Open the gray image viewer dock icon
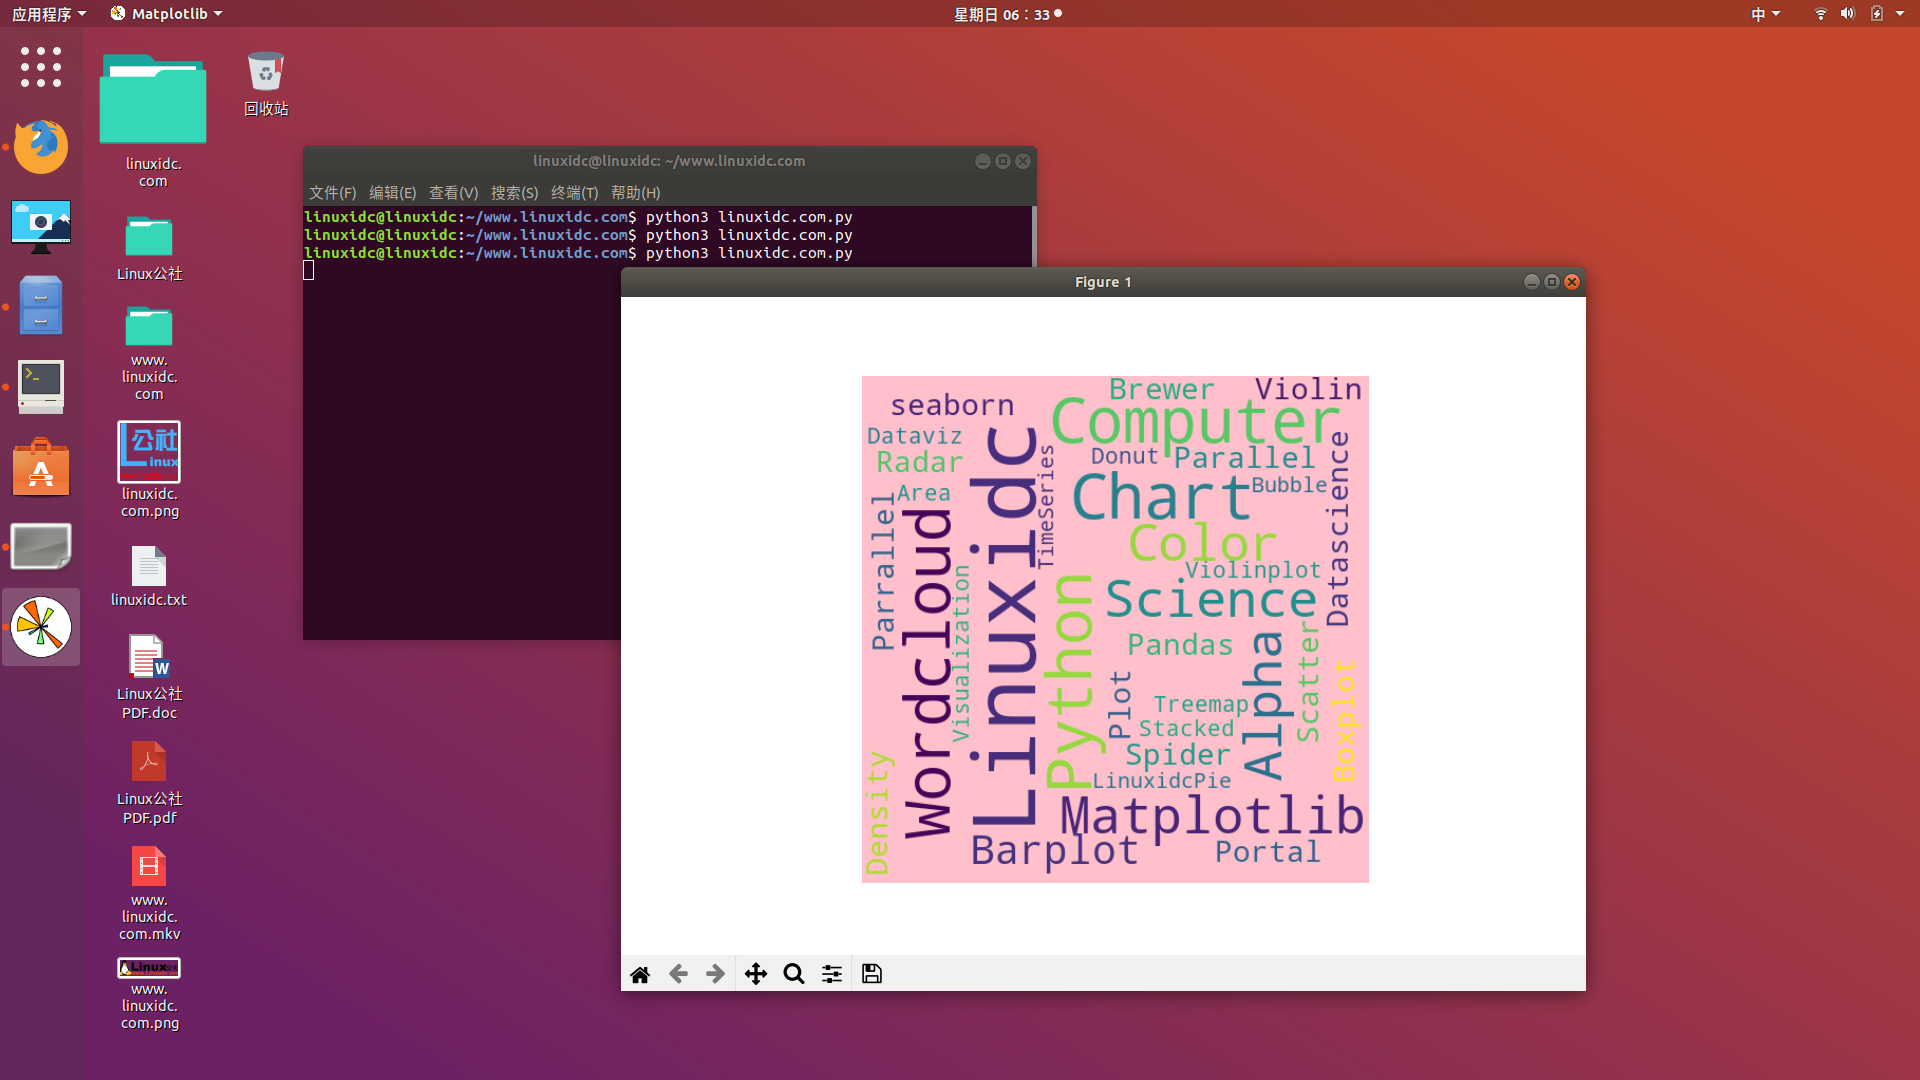This screenshot has width=1920, height=1080. (x=41, y=547)
